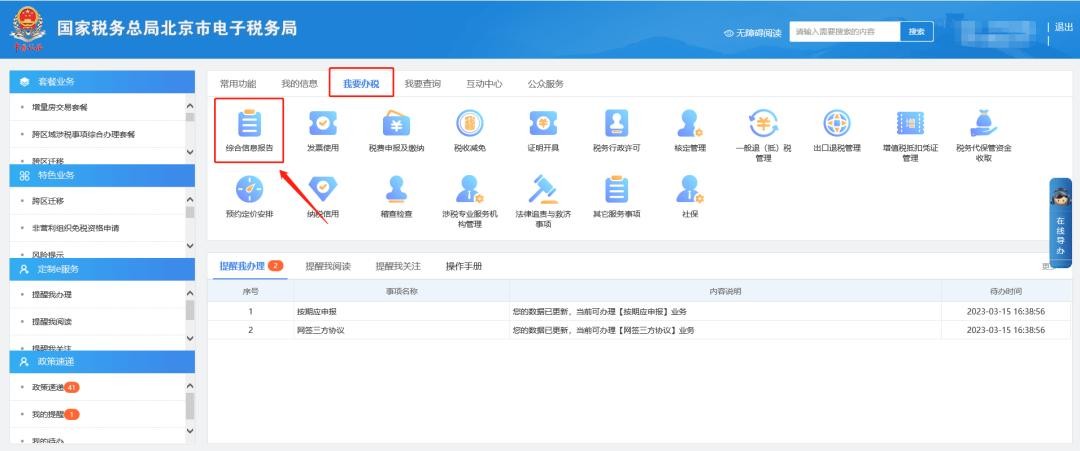The image size is (1080, 451).
Task: Open the 综合信息报告 icon
Action: point(248,124)
